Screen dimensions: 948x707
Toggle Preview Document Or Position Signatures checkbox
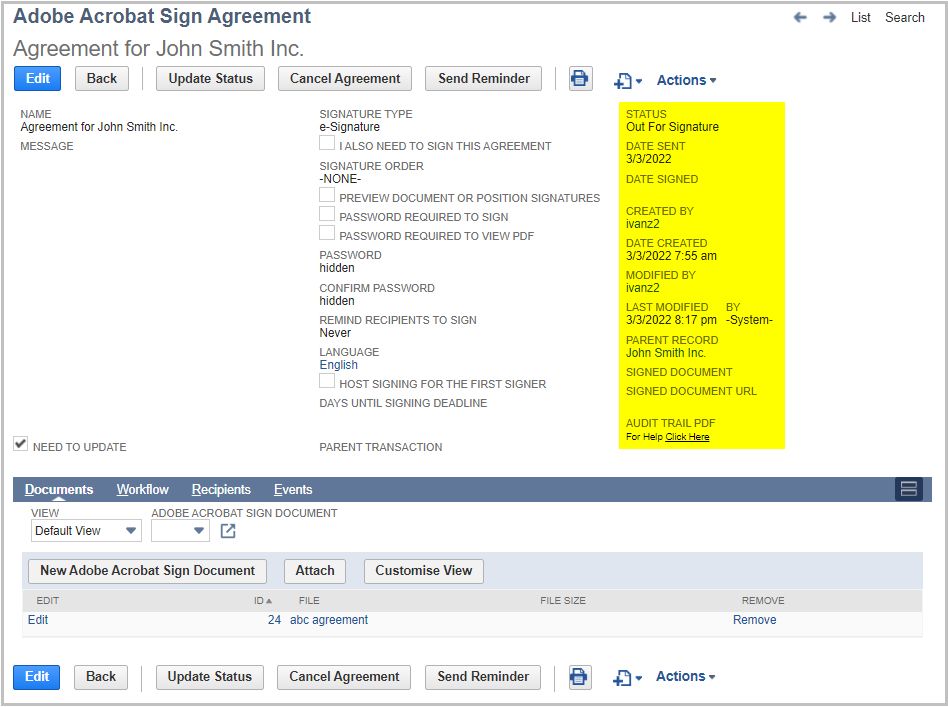(x=326, y=195)
